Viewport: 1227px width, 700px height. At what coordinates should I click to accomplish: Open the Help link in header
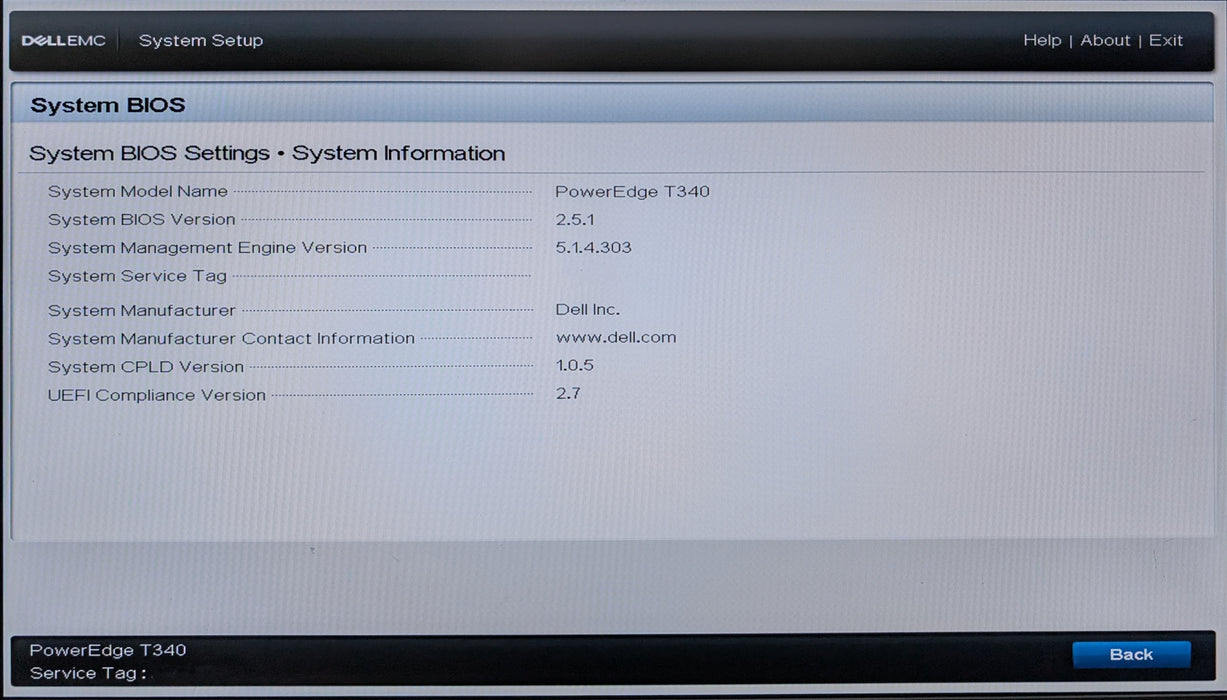click(1042, 41)
